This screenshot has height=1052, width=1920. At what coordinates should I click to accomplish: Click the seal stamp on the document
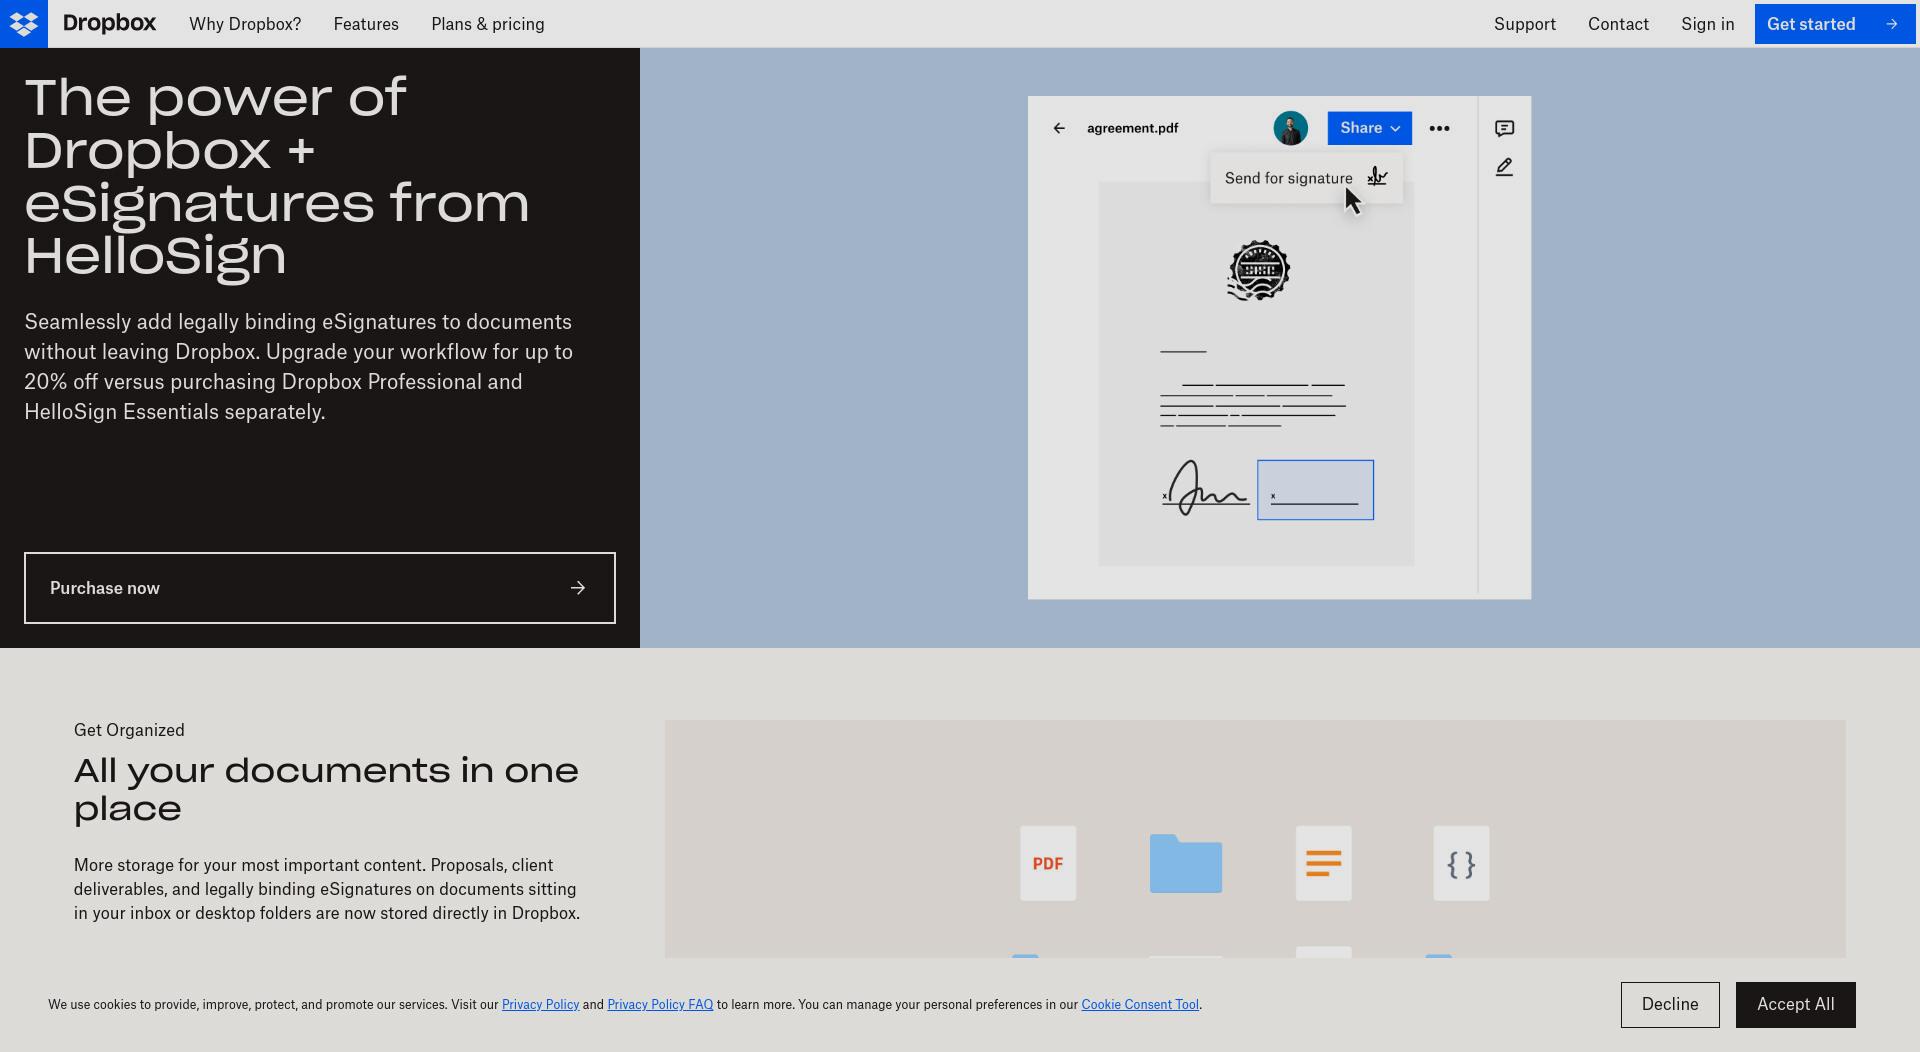pyautogui.click(x=1258, y=270)
